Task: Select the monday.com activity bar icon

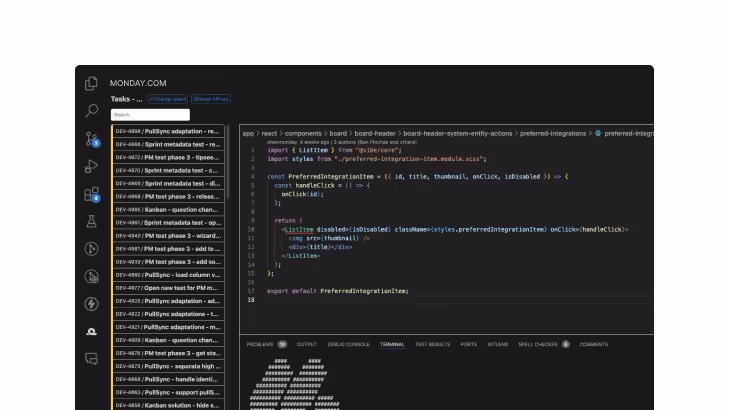Action: [x=91, y=331]
